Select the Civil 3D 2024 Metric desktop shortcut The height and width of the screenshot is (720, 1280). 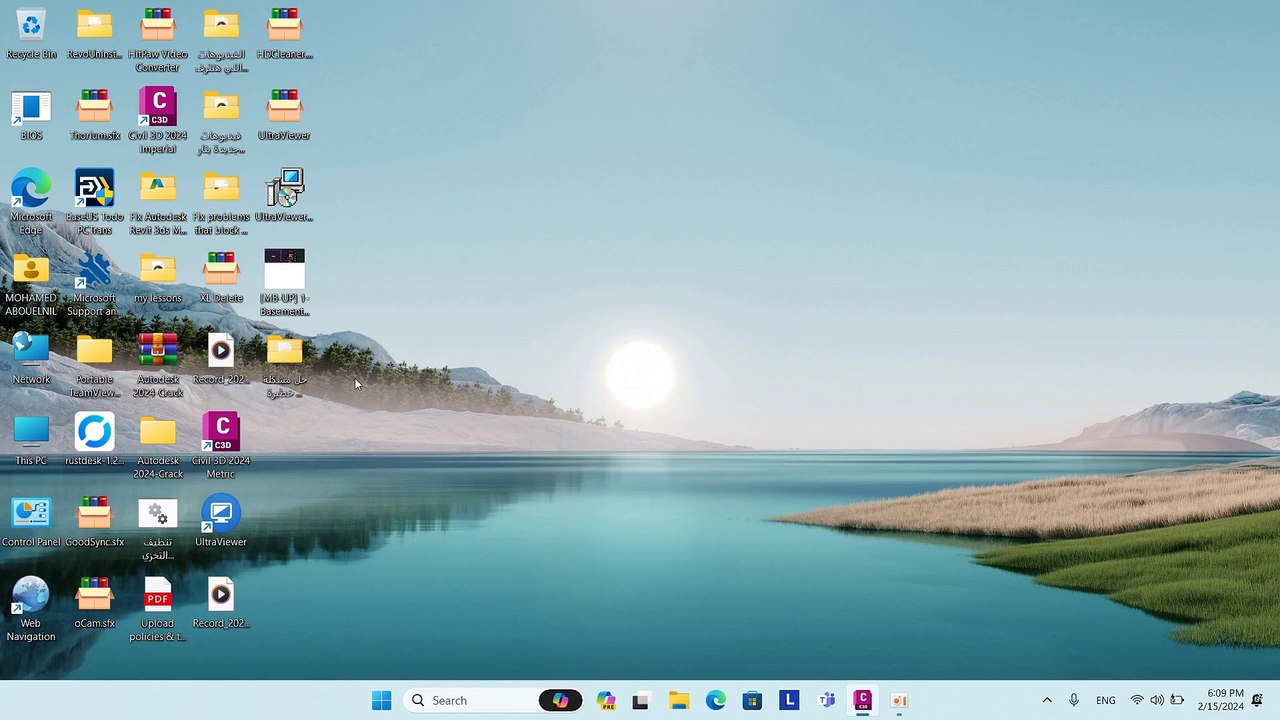tap(220, 433)
